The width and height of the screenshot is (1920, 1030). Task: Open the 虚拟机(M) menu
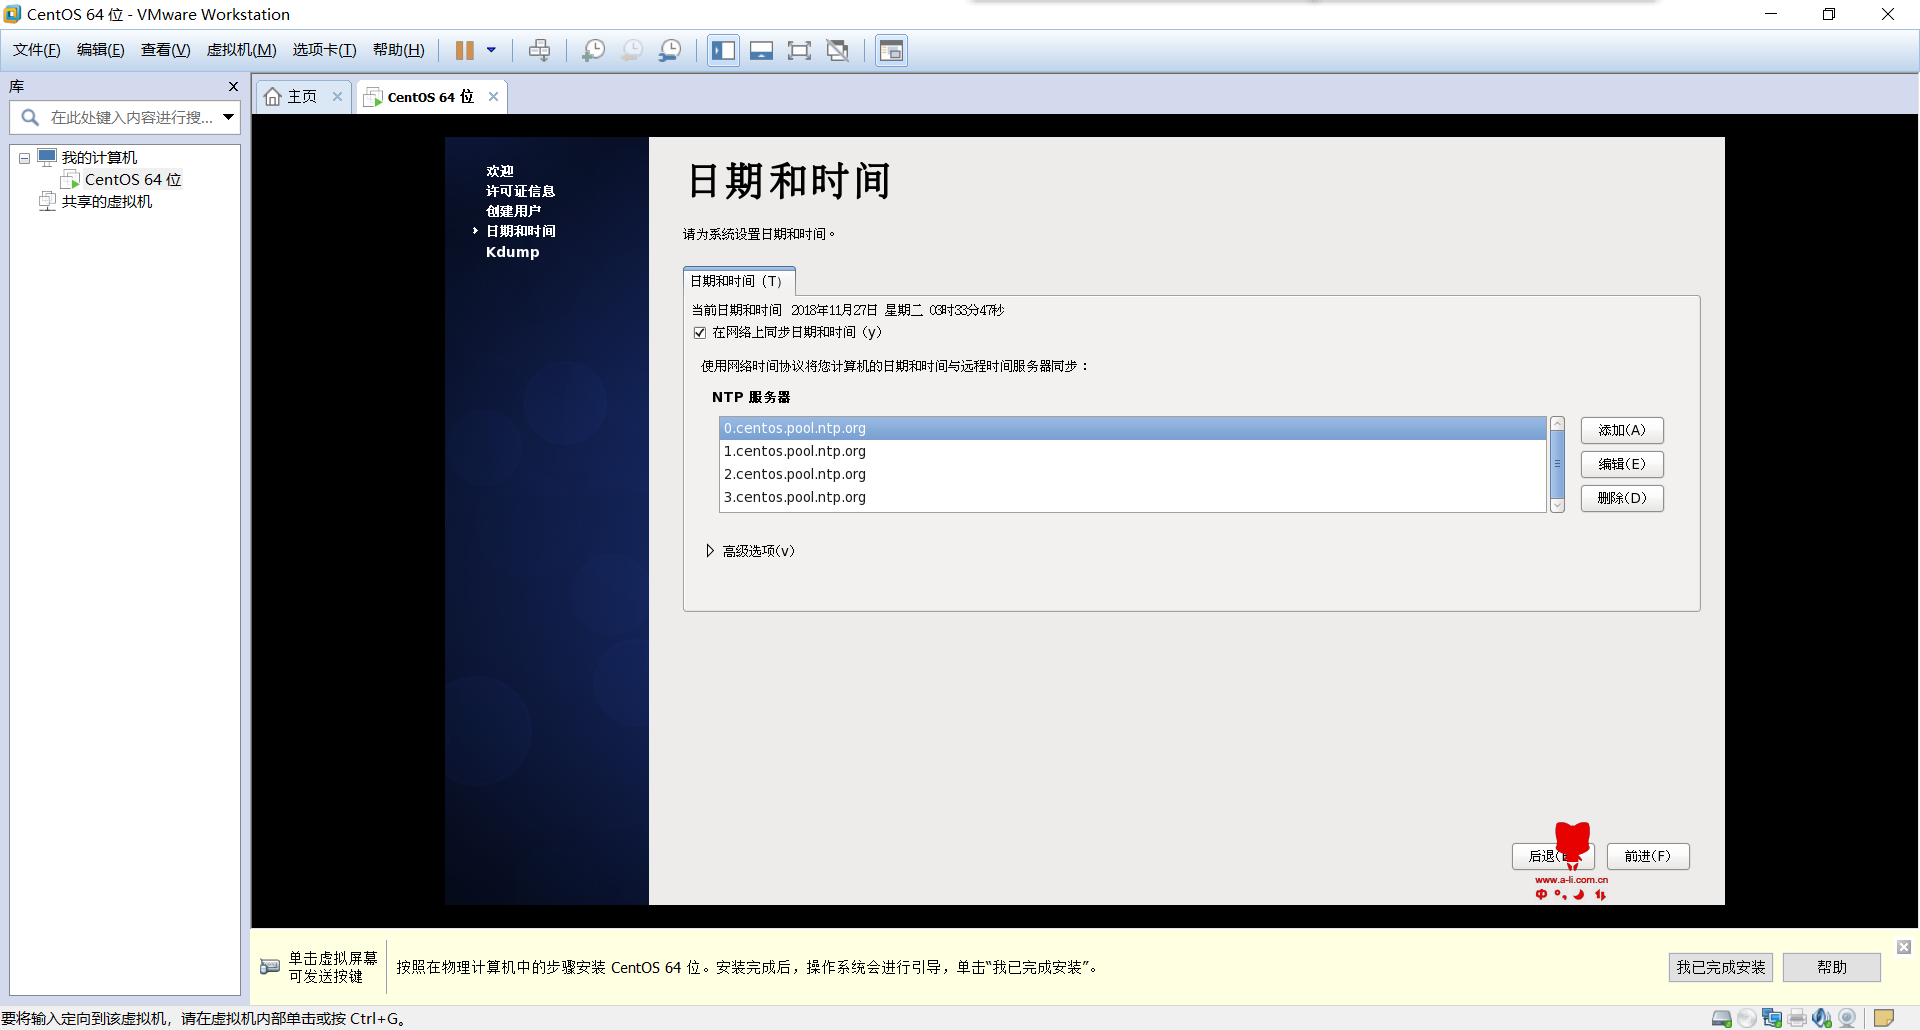pos(241,50)
